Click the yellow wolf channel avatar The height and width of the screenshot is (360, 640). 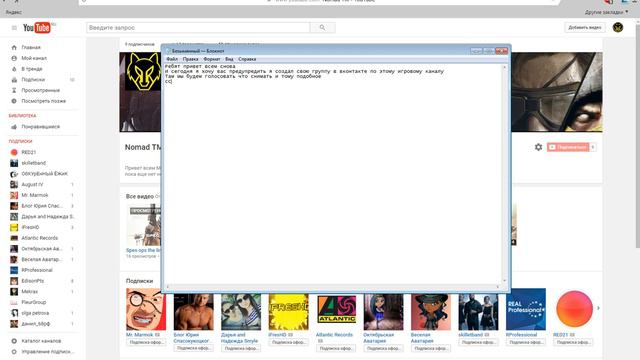pyautogui.click(x=143, y=71)
